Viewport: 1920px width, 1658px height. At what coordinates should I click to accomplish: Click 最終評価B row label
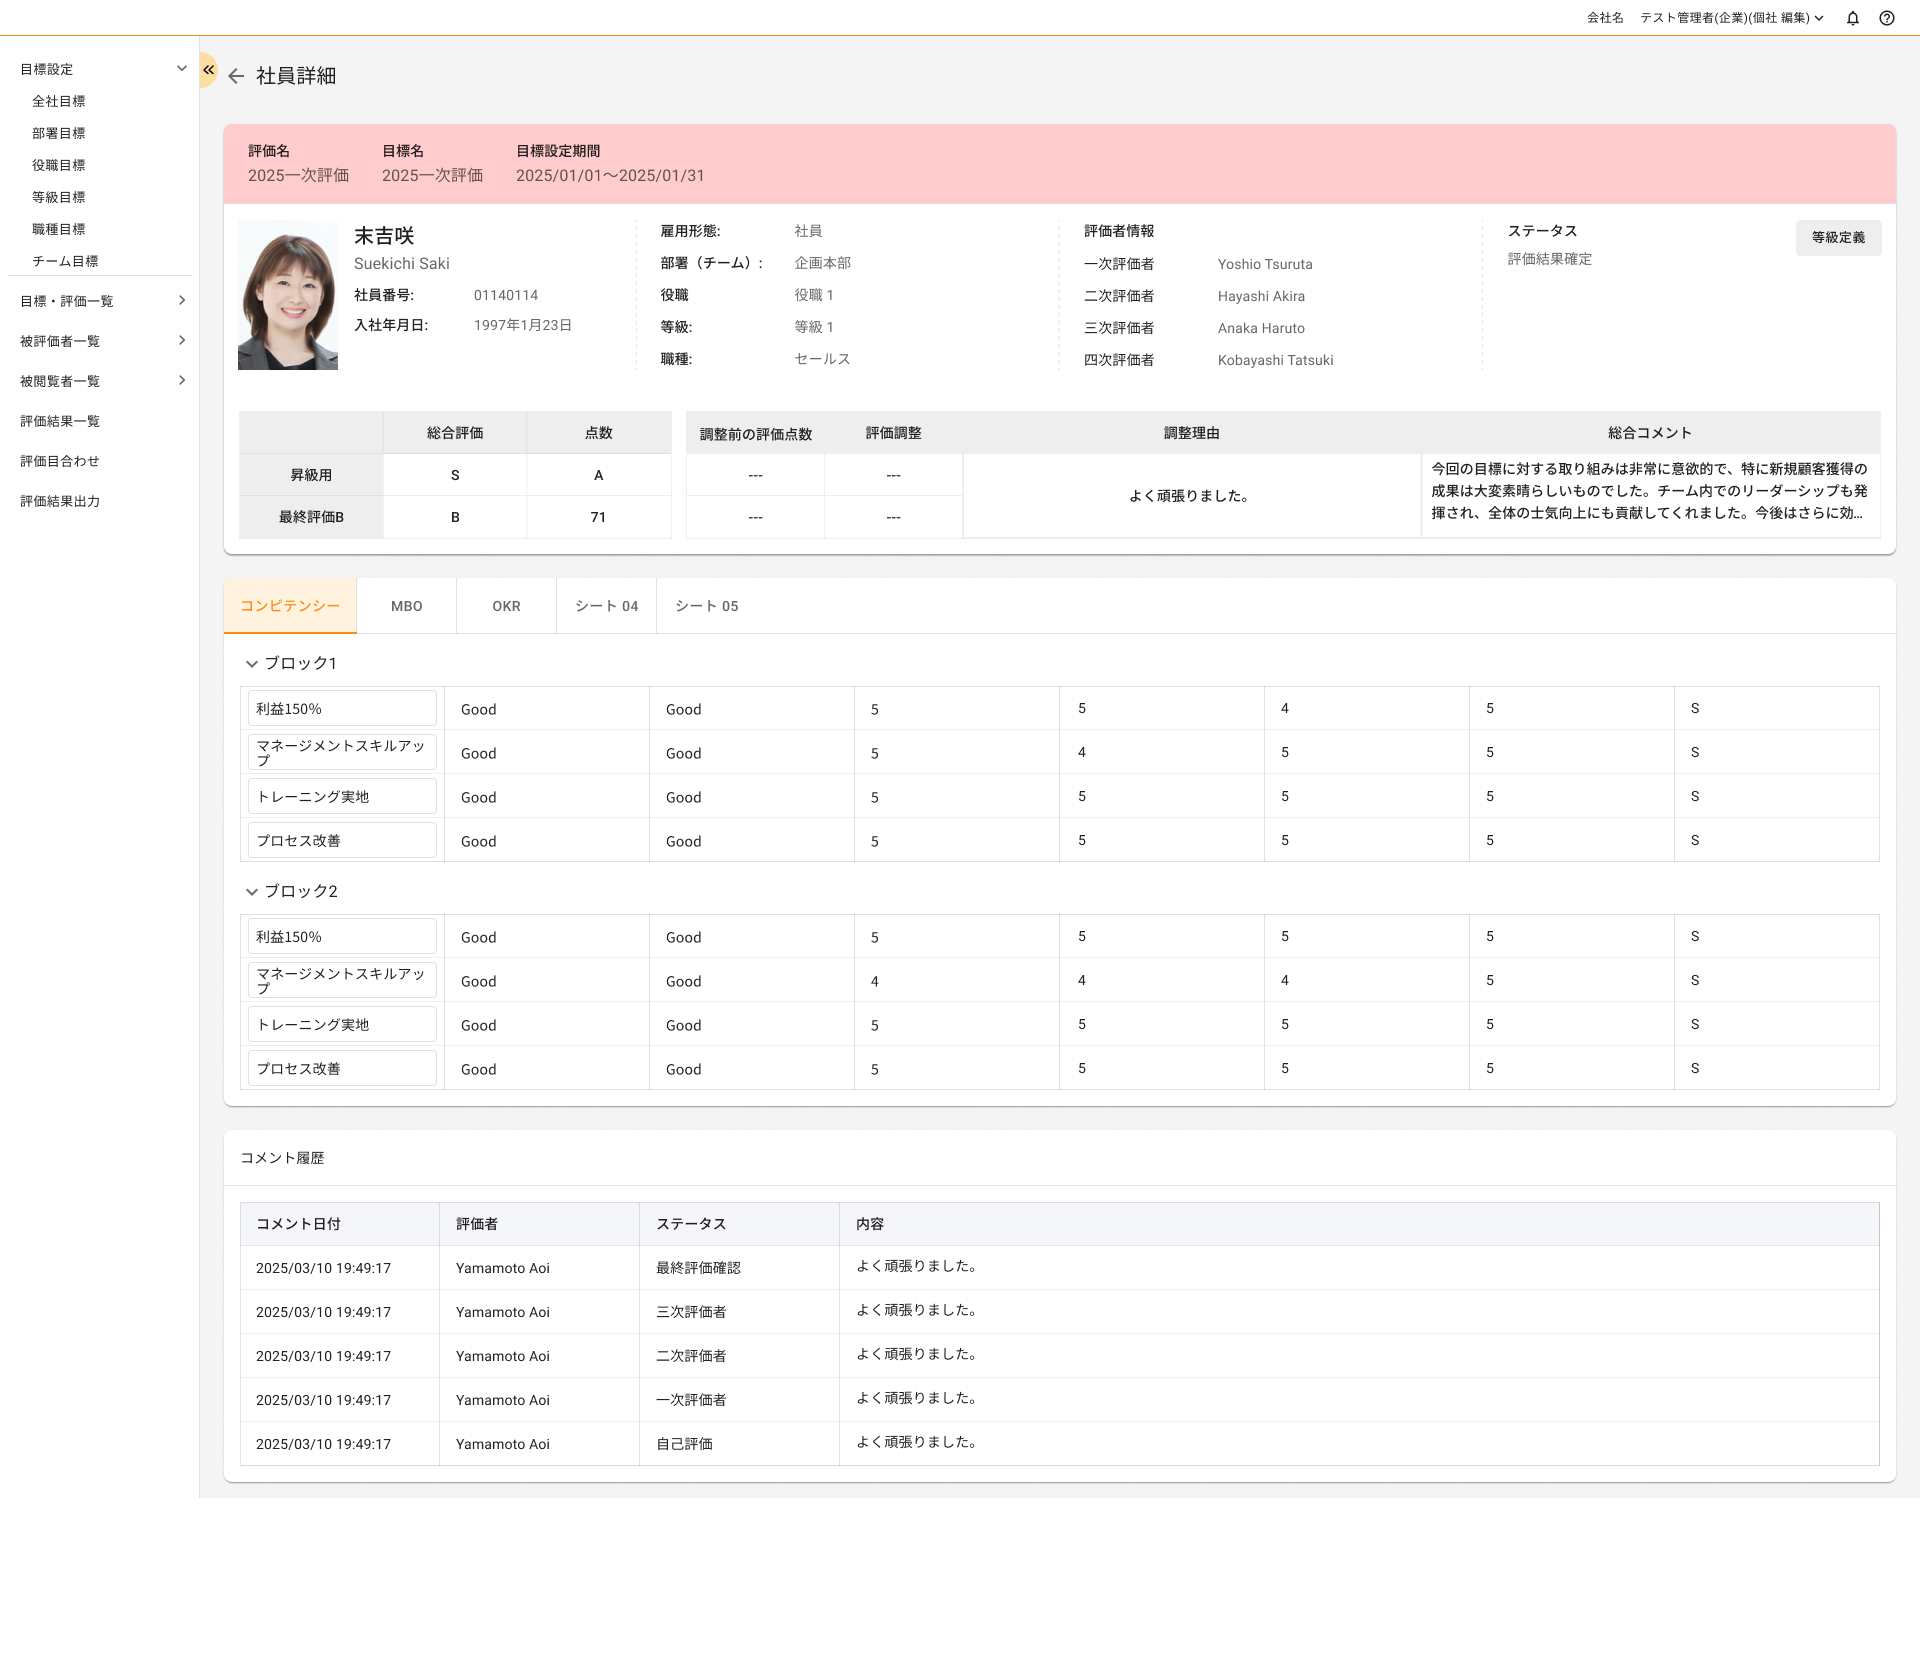coord(311,517)
